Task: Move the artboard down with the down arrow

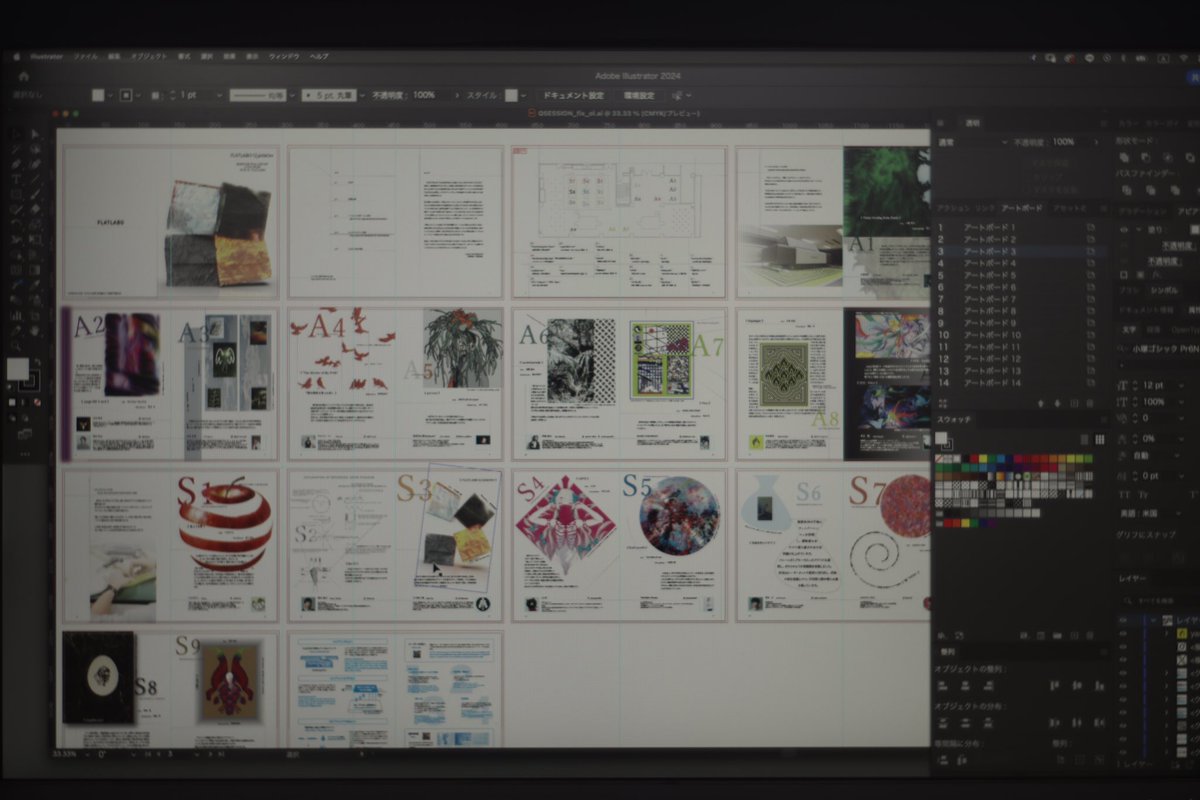Action: point(1057,403)
